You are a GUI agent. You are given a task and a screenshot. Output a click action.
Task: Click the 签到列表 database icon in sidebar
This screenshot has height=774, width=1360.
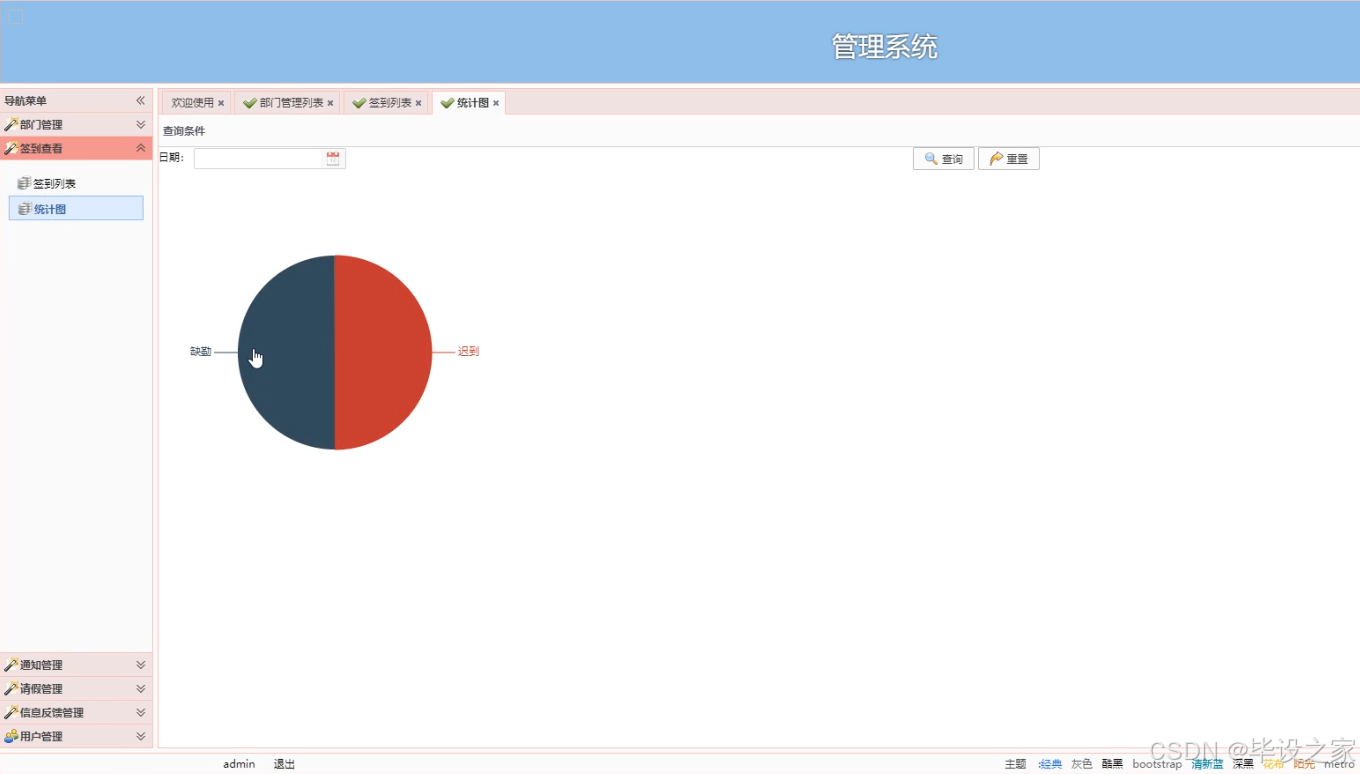pyautogui.click(x=23, y=182)
